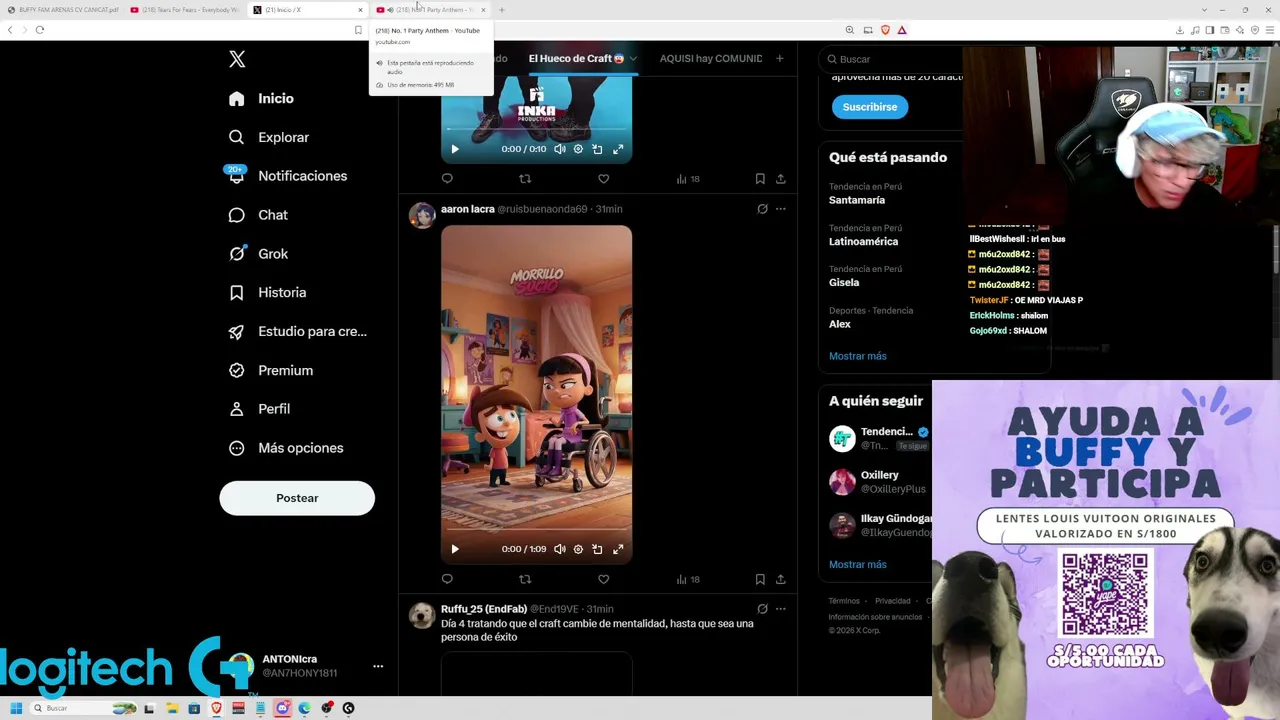Show more trends under Qué está pasando
1280x720 pixels.
858,356
